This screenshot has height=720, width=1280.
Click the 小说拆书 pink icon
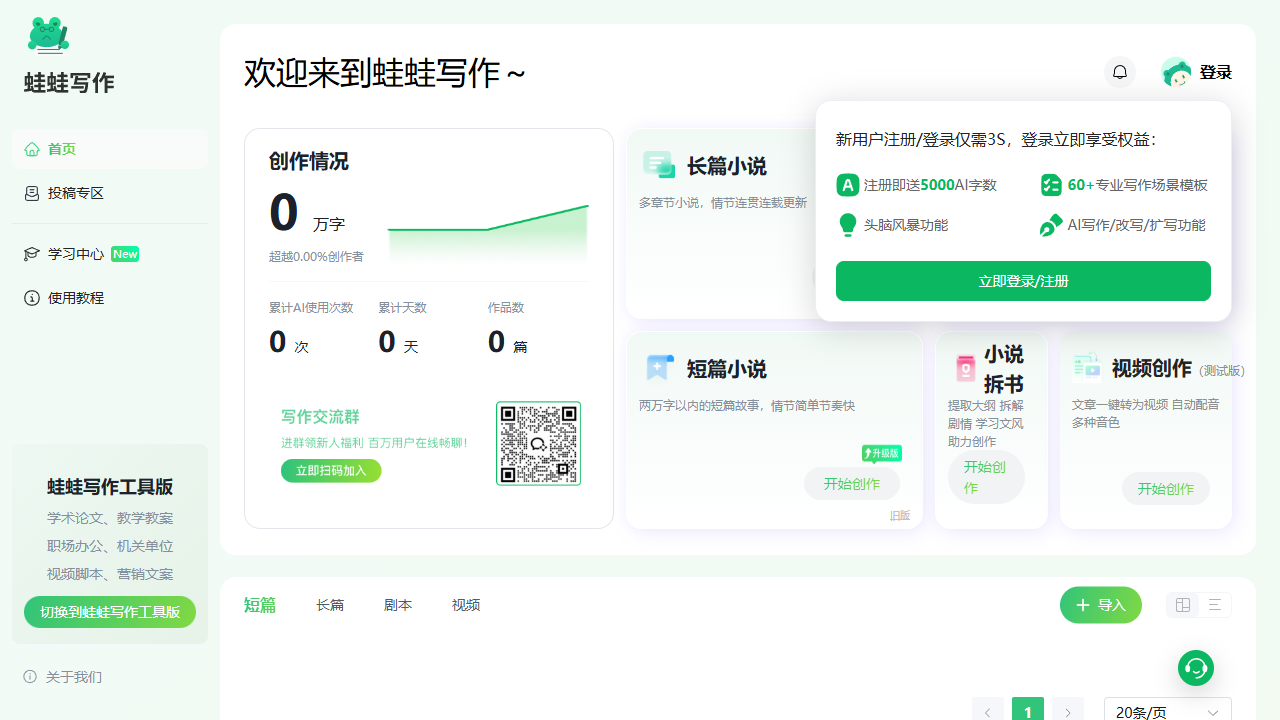965,368
